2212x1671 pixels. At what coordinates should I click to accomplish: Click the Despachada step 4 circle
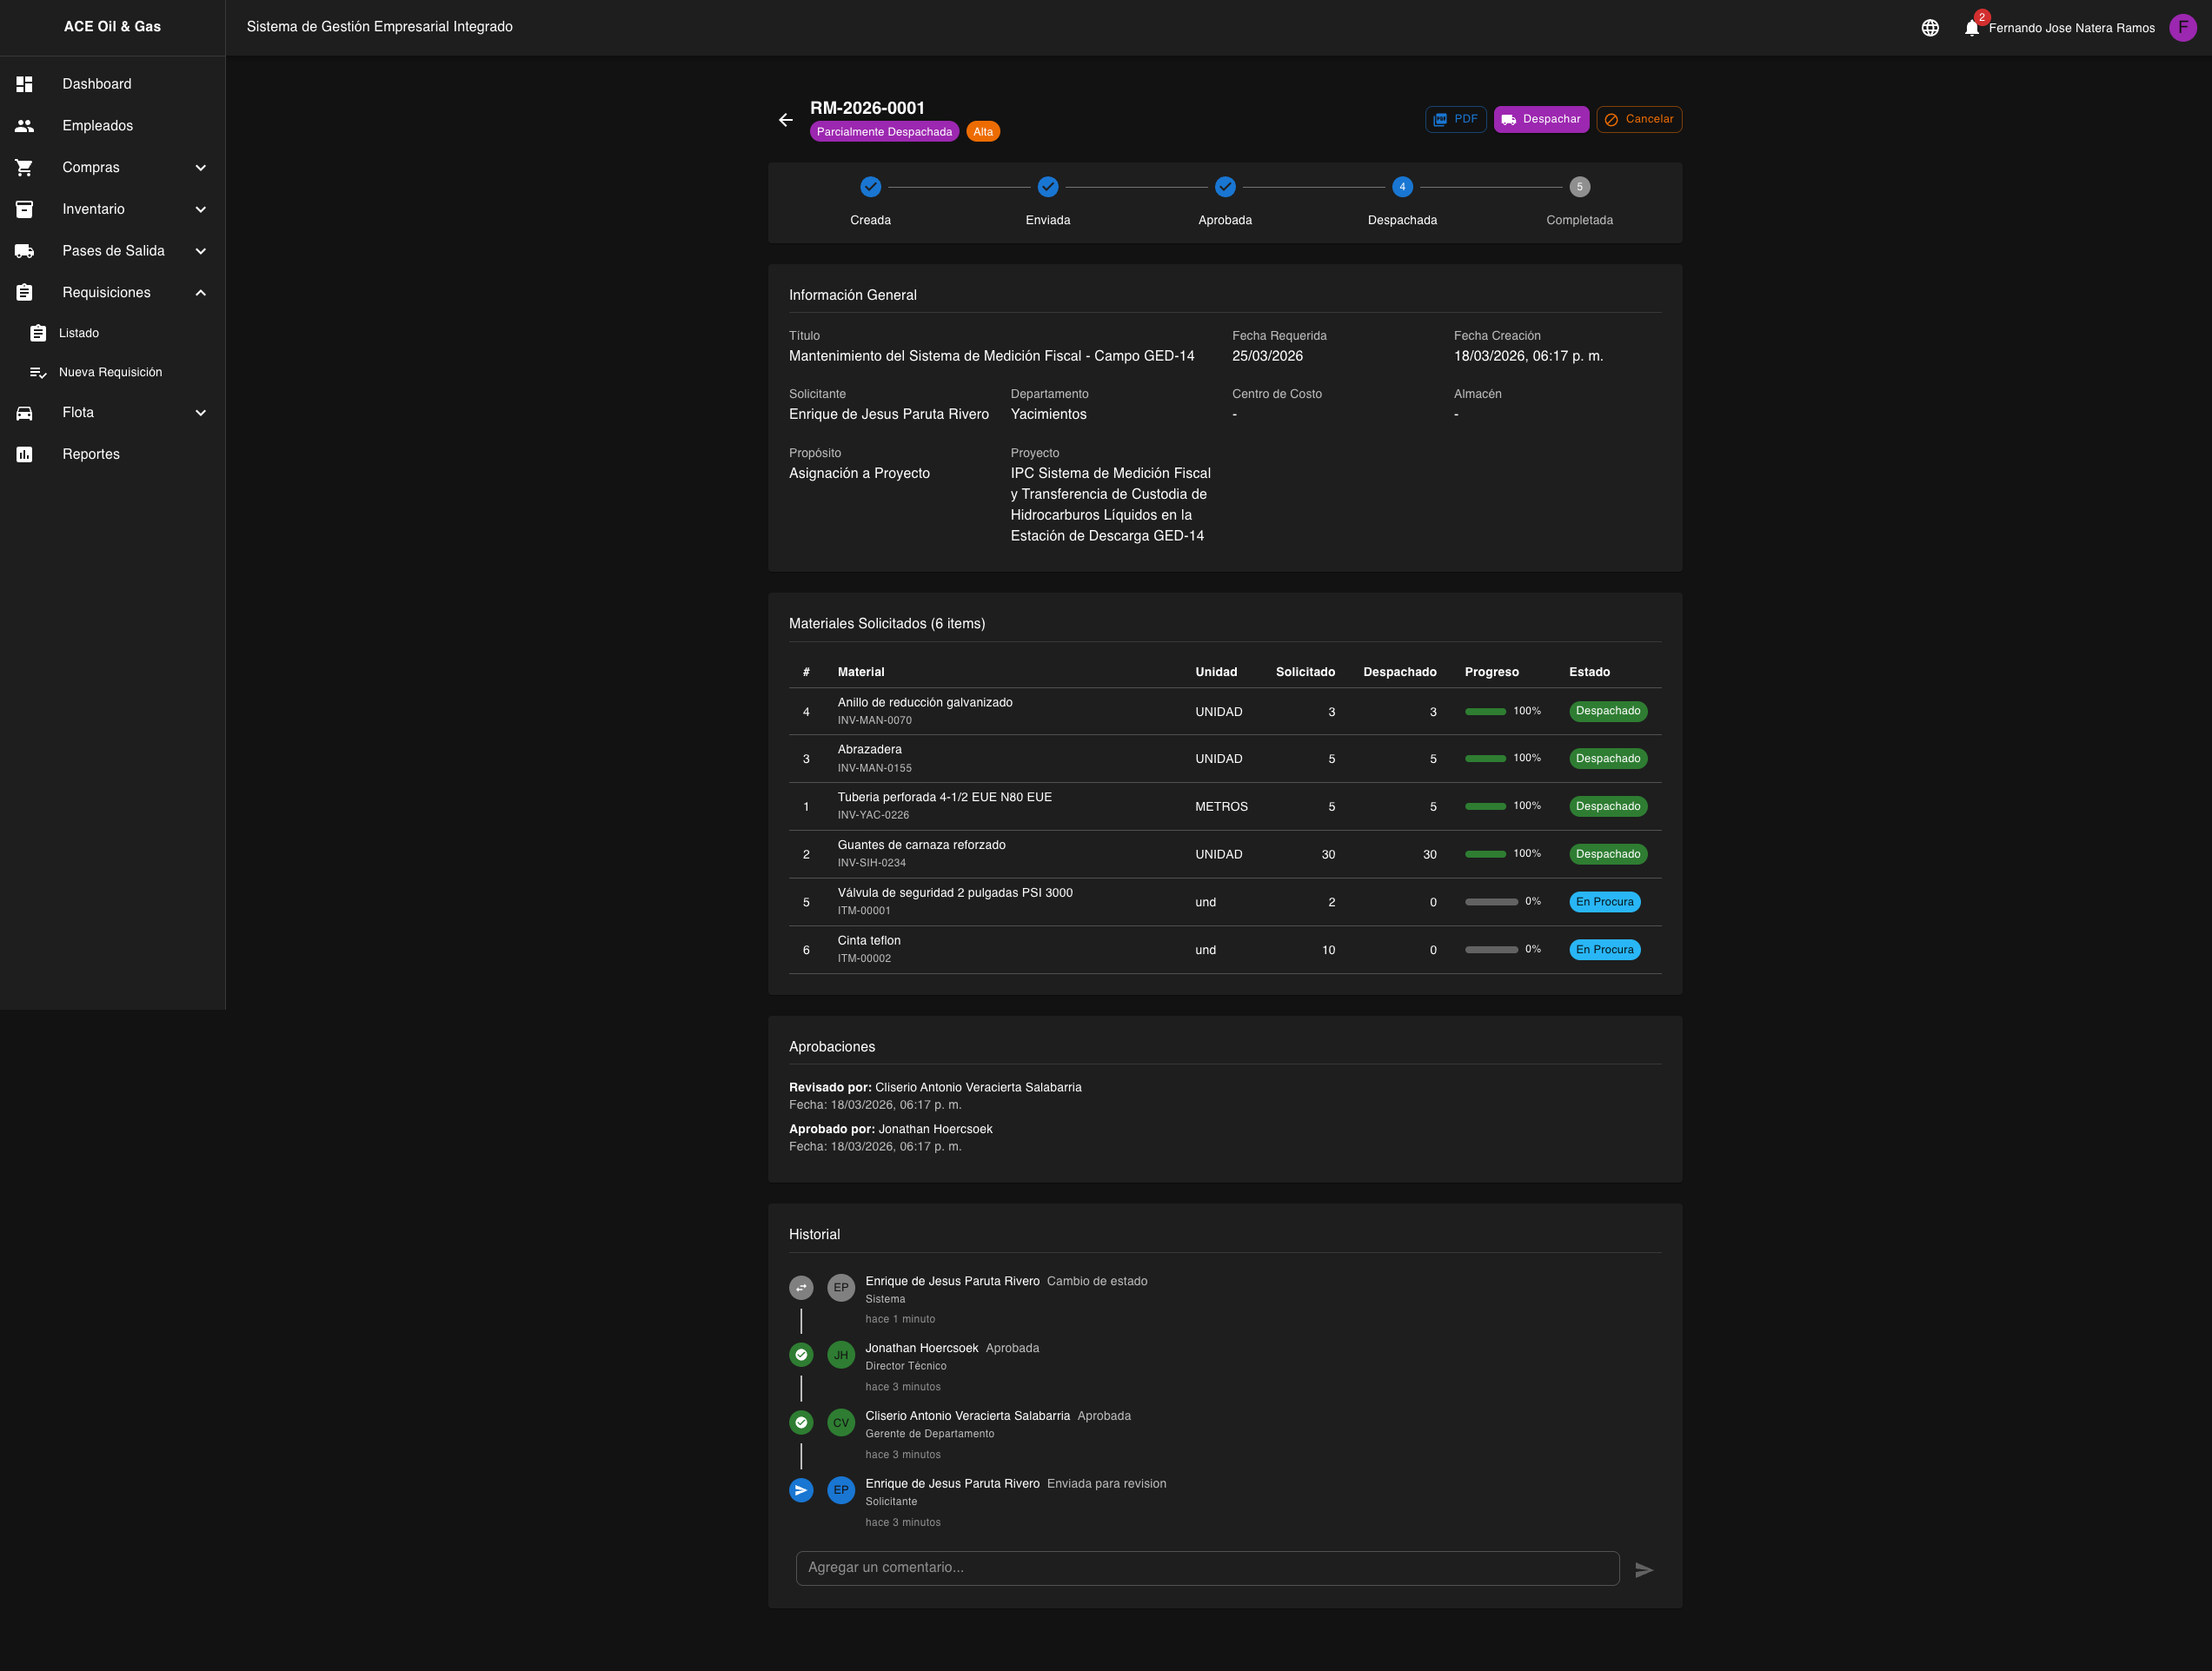pos(1402,187)
